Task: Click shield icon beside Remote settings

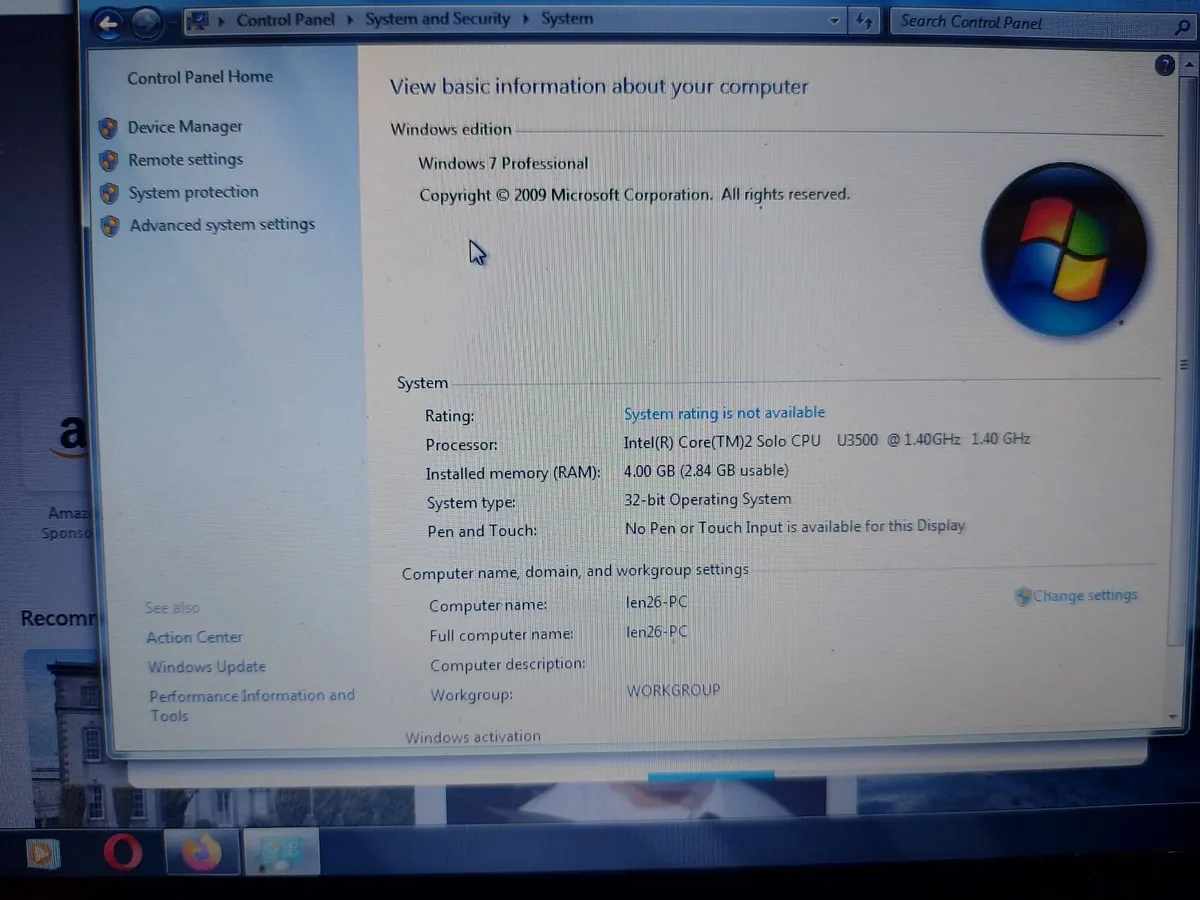Action: click(109, 161)
